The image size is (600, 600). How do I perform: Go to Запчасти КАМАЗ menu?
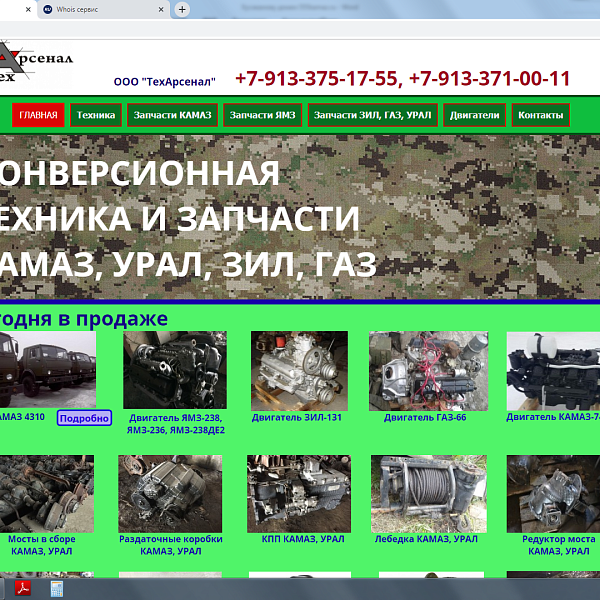pos(173,115)
